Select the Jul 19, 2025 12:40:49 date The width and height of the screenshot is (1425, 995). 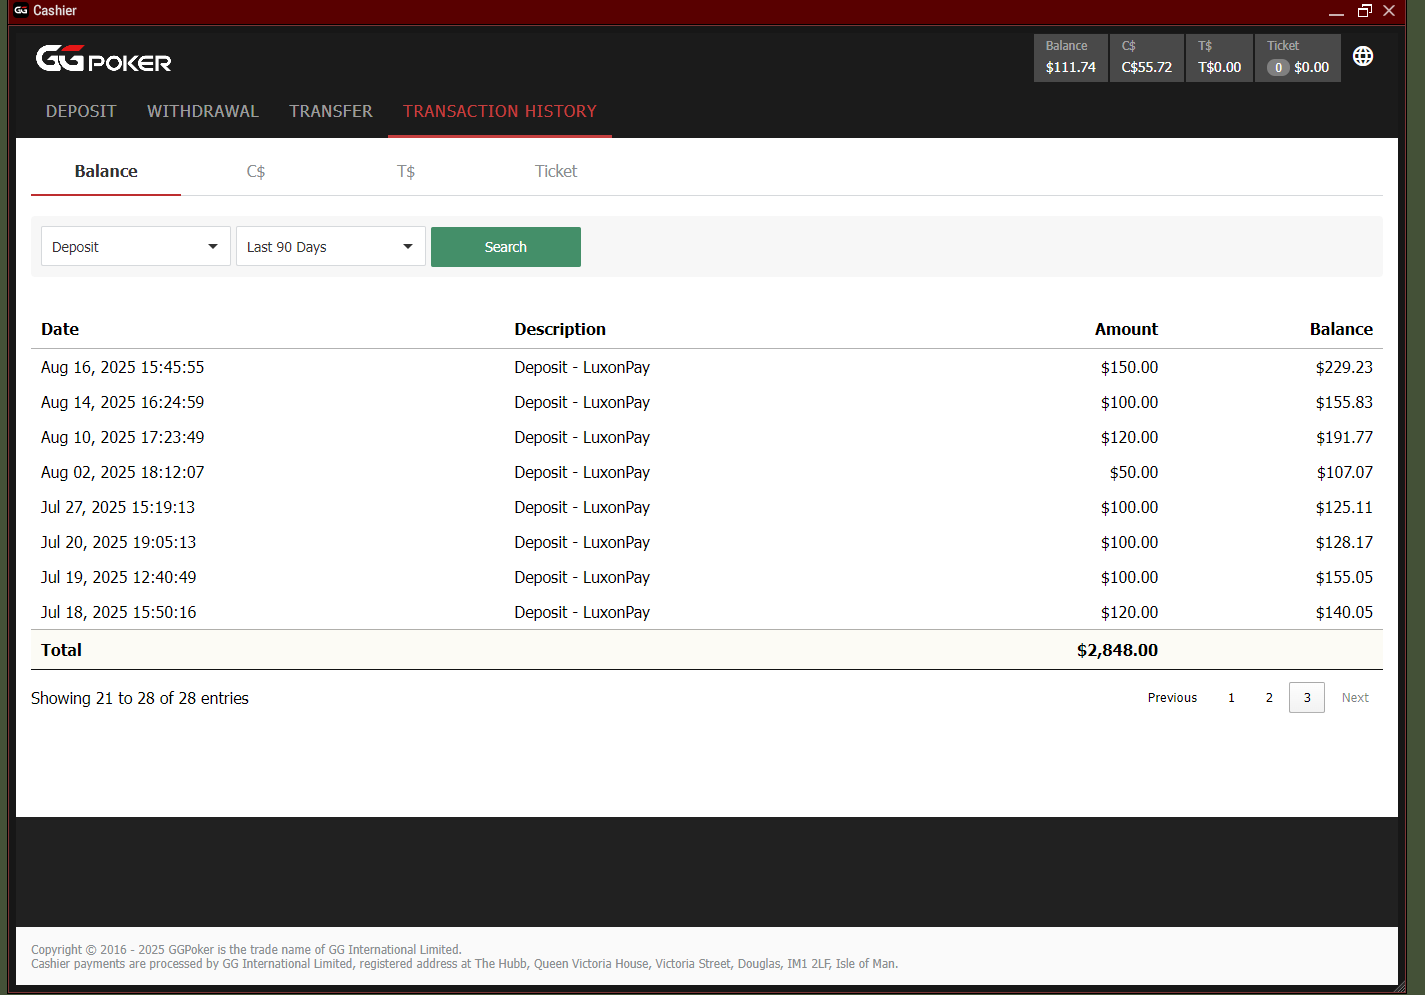pos(118,577)
